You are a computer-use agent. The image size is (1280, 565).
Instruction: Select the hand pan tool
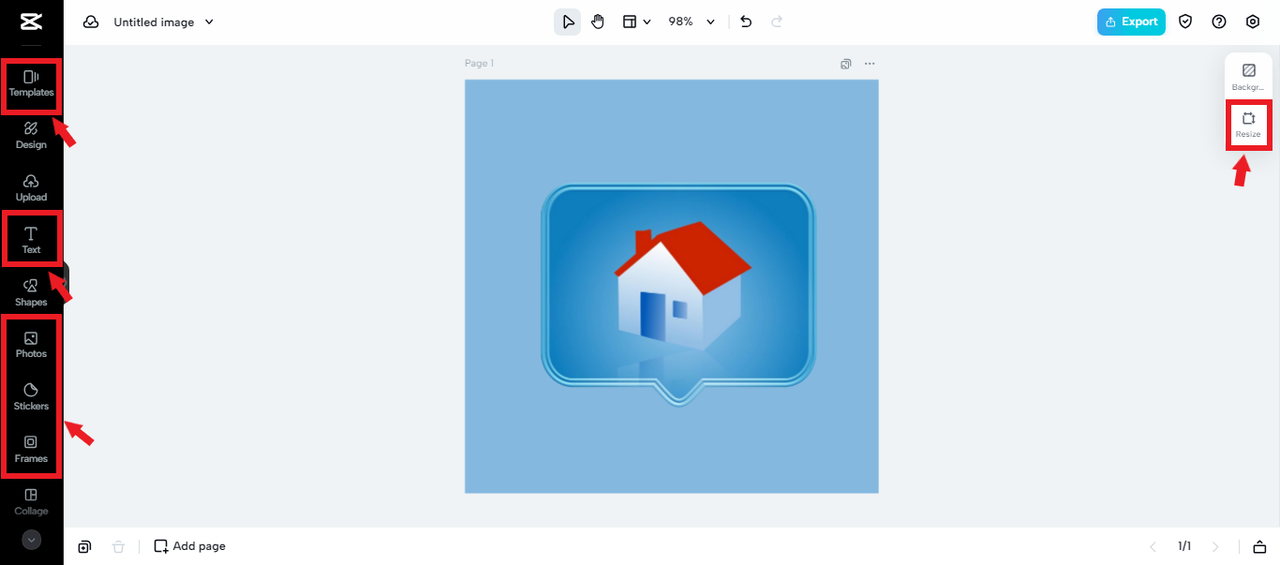598,21
